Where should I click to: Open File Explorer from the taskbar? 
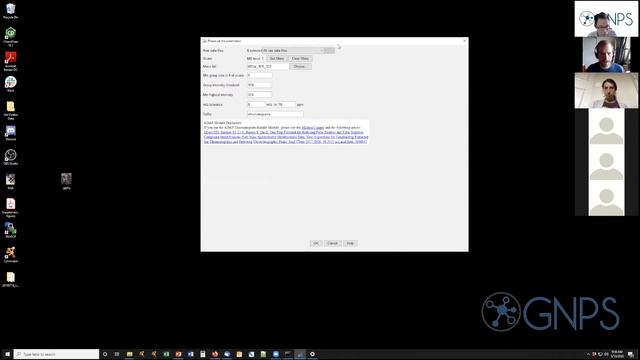coord(129,354)
